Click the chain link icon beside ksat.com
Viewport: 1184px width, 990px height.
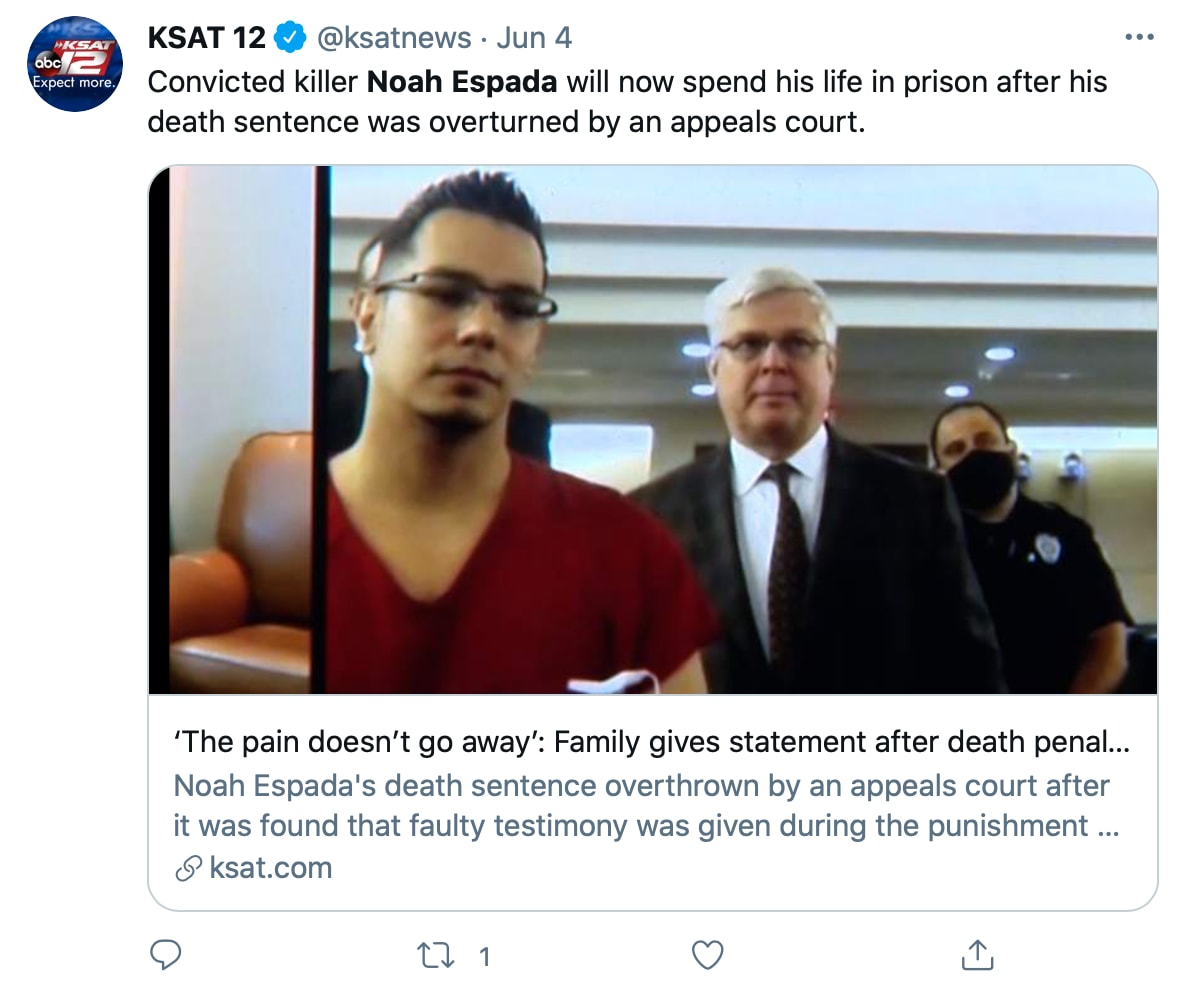[188, 869]
